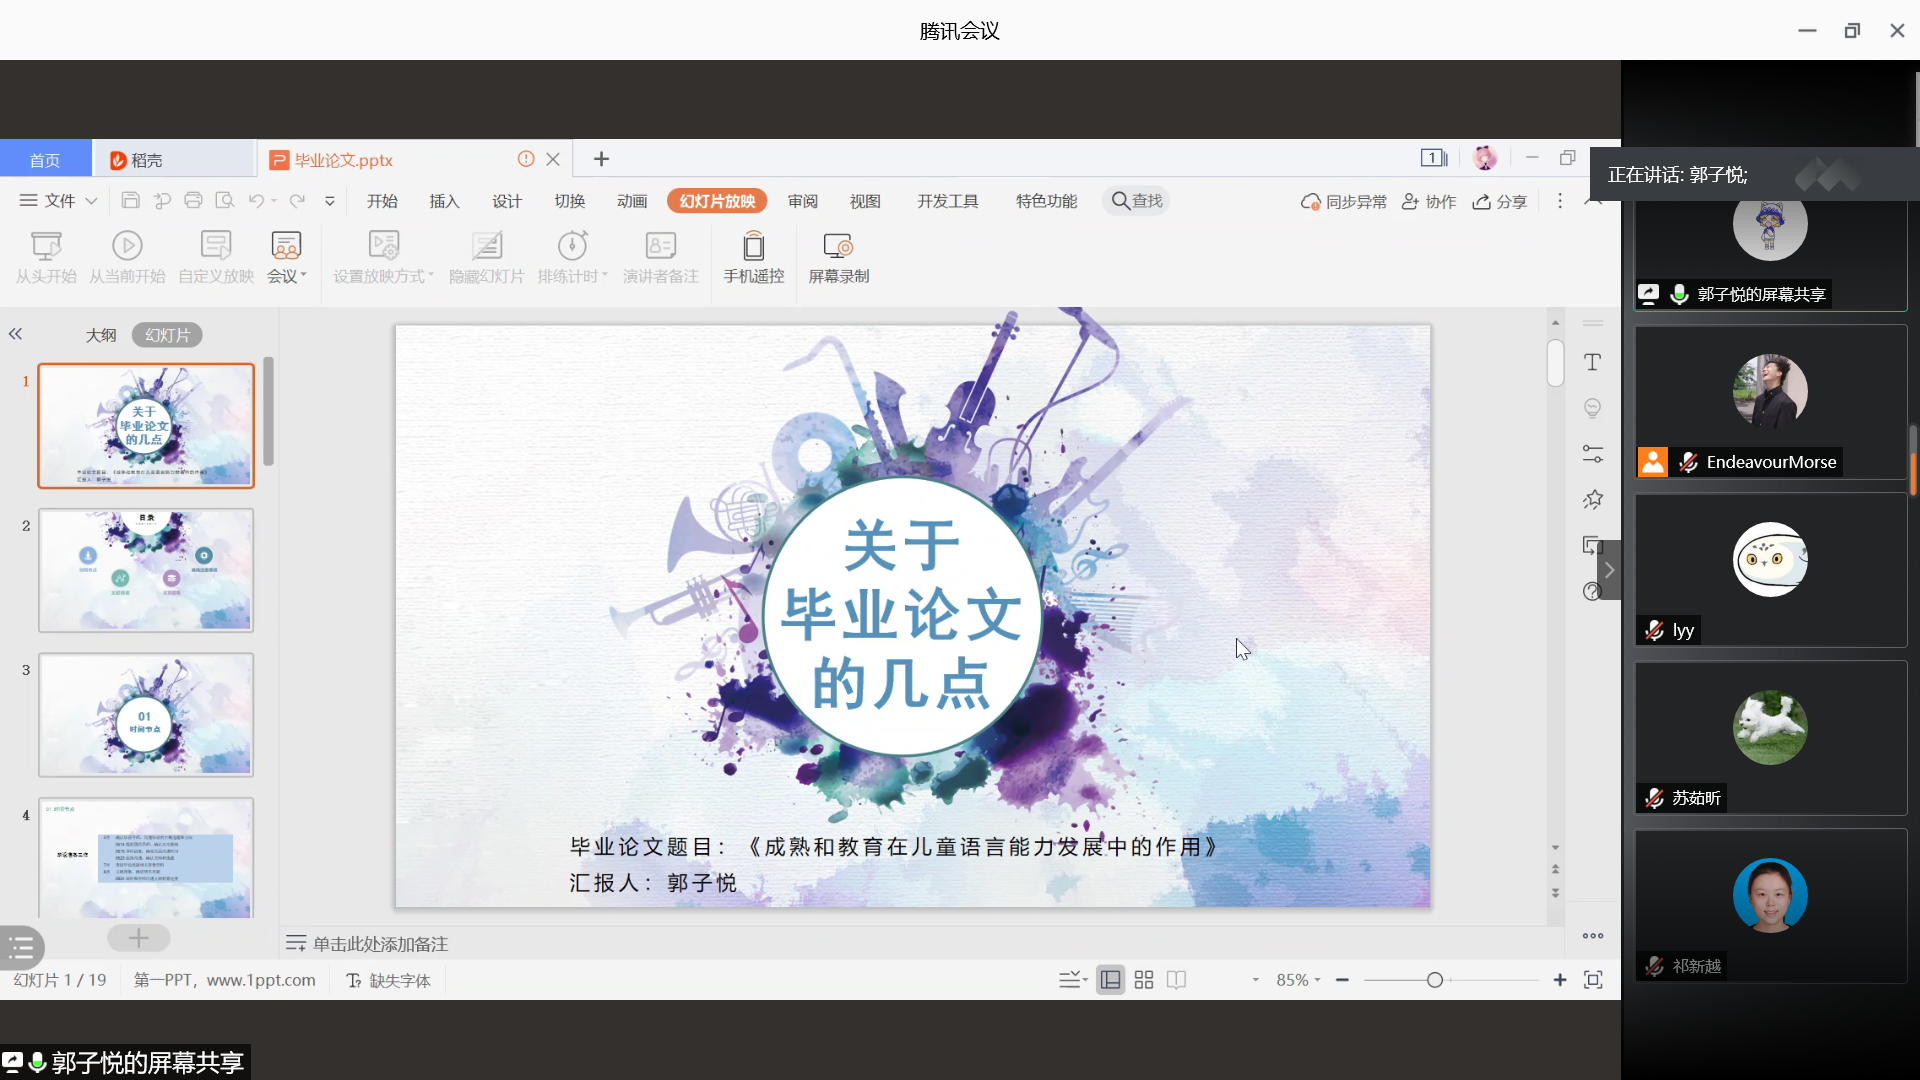Select the Text tool in right sidebar

tap(1593, 362)
